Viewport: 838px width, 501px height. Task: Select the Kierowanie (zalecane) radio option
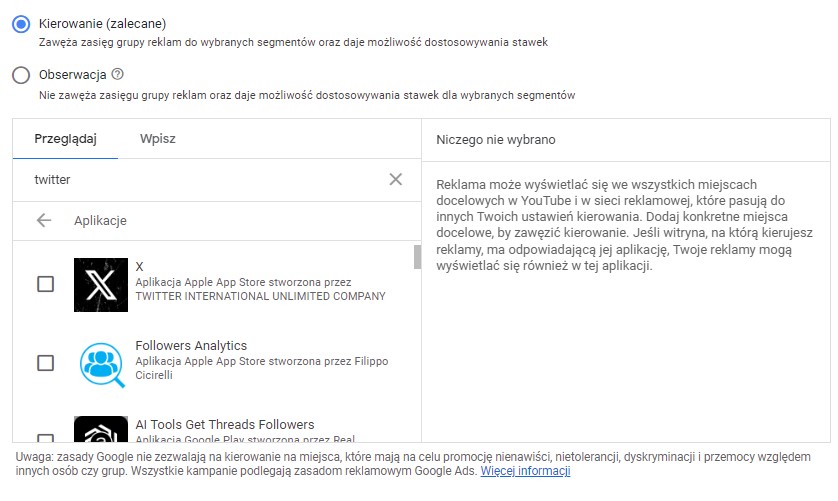tap(21, 24)
